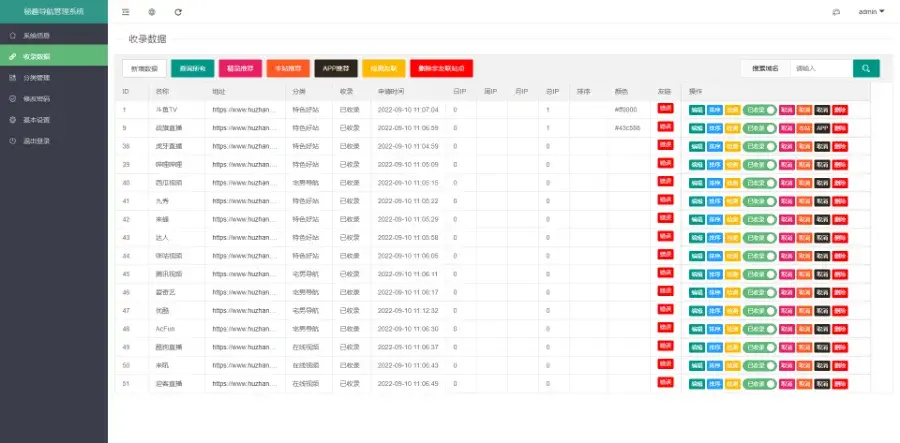Screen dimensions: 900x443
Task: Open the message icon beside admin
Action: coord(836,11)
